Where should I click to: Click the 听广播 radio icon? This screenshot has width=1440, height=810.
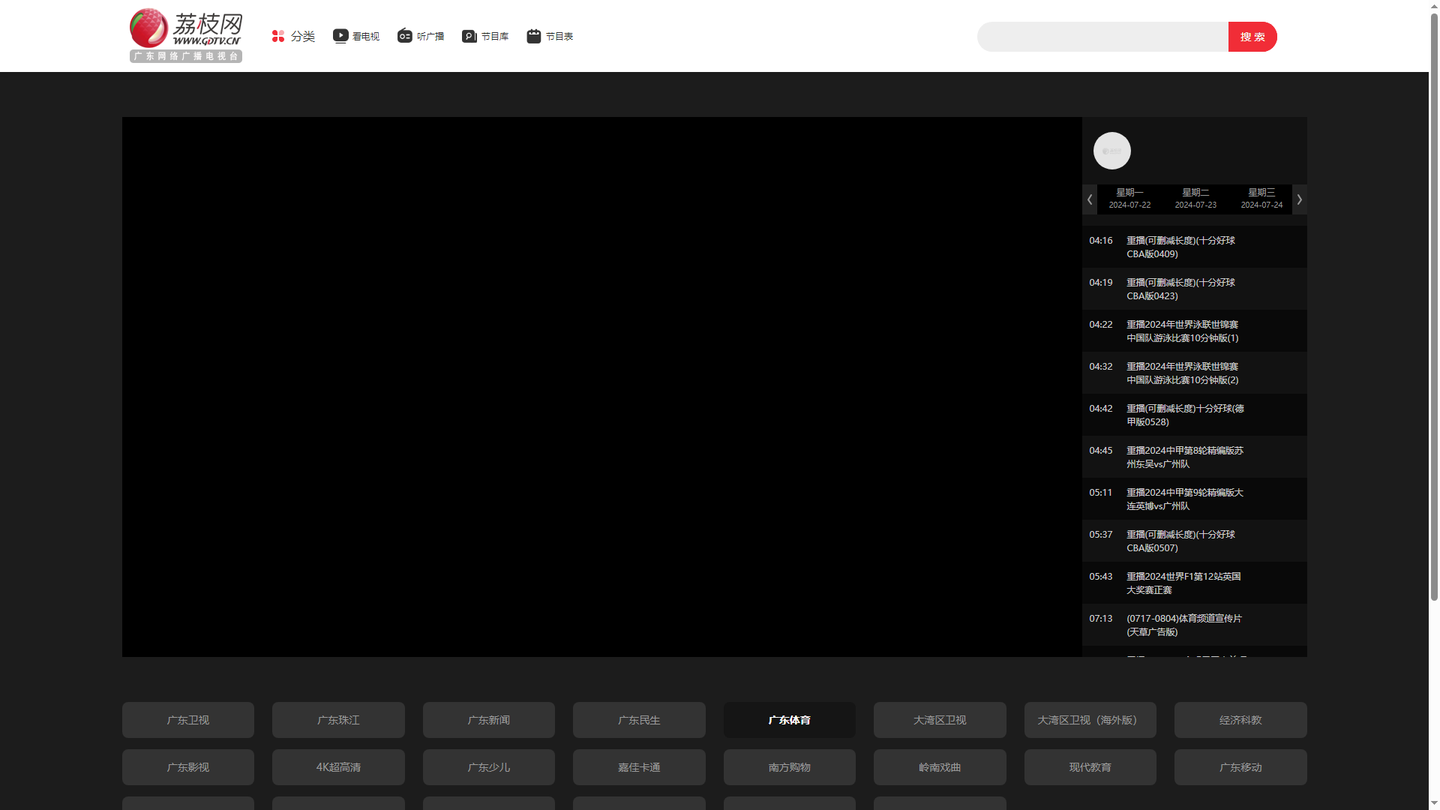[x=405, y=36]
